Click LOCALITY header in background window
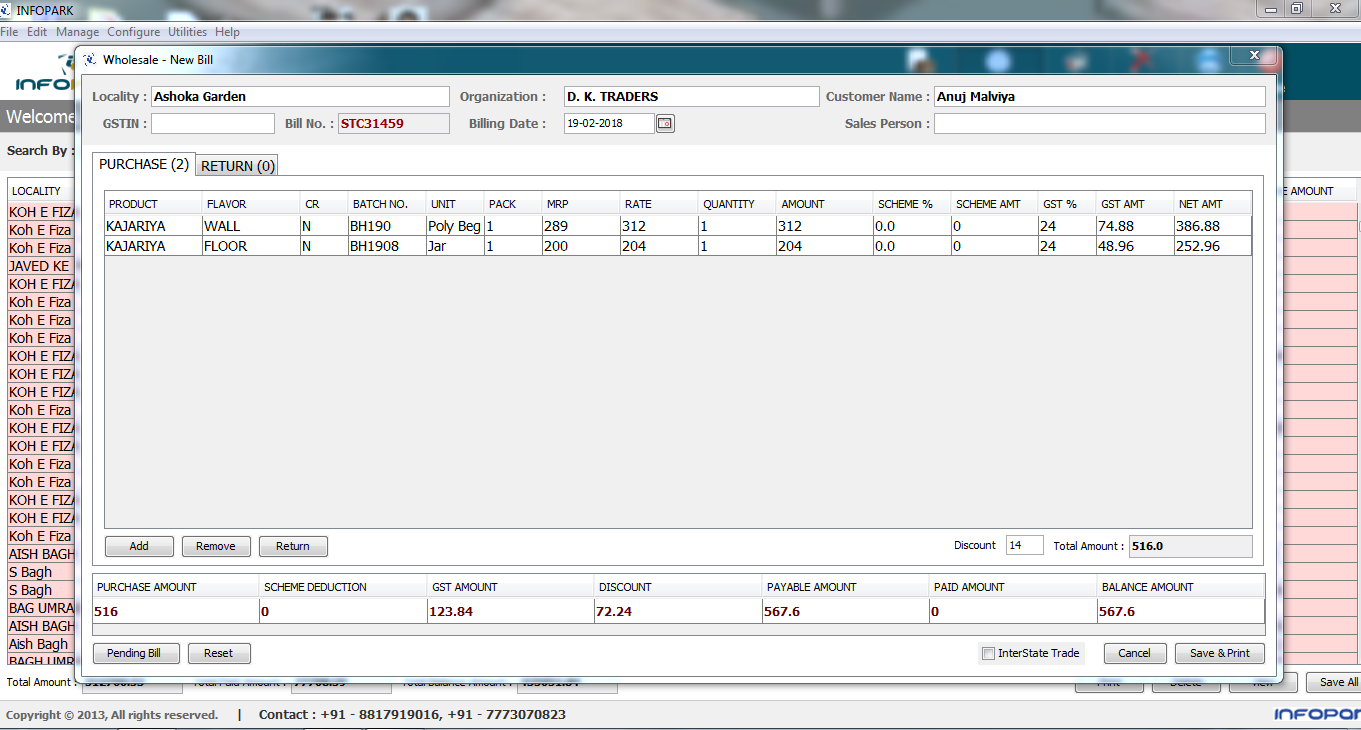The height and width of the screenshot is (730, 1361). [x=41, y=191]
